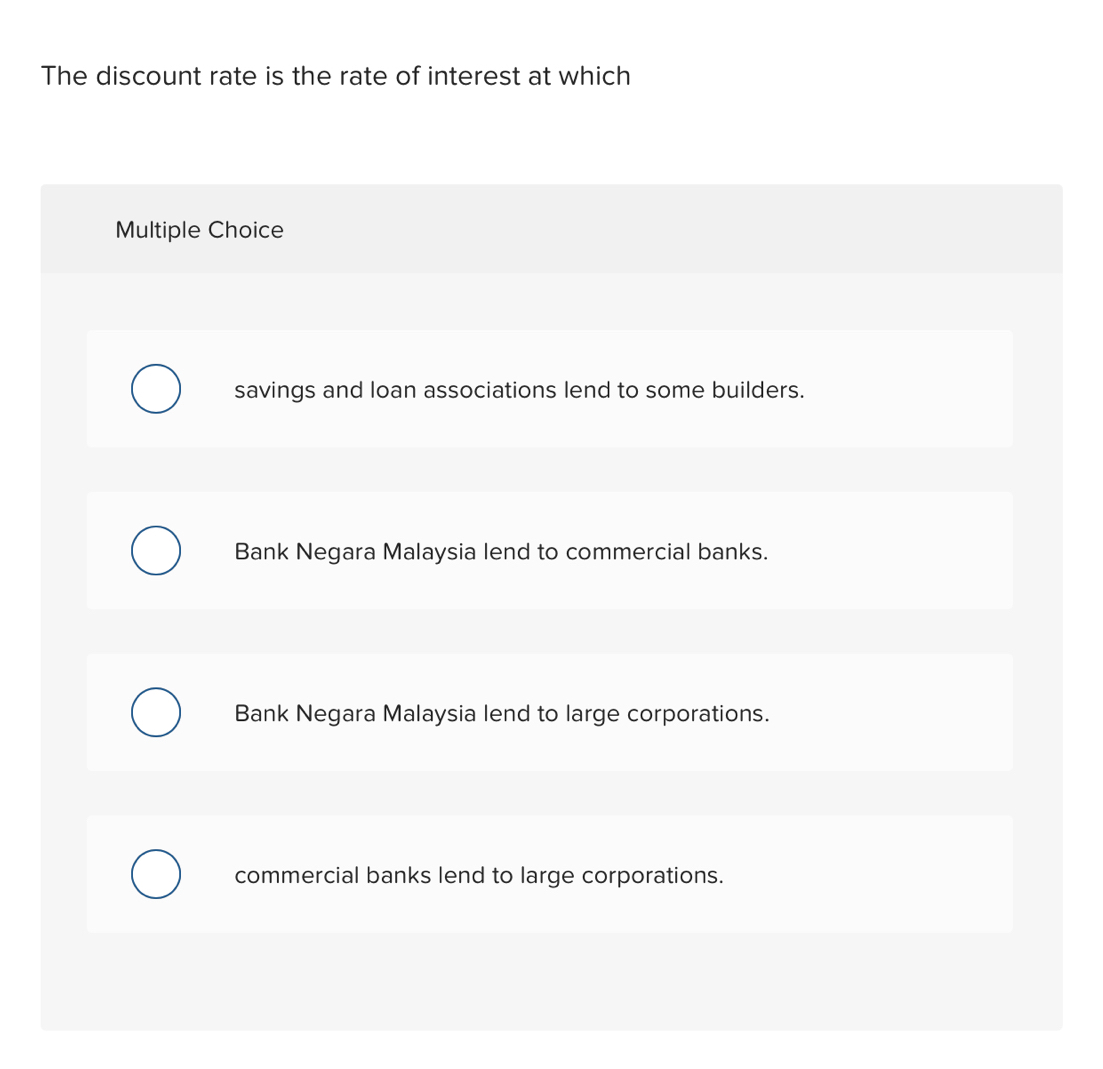Click 'Bank Negara Malaysia' in the second answer option
Screen dimensions: 1103x1069
355,552
